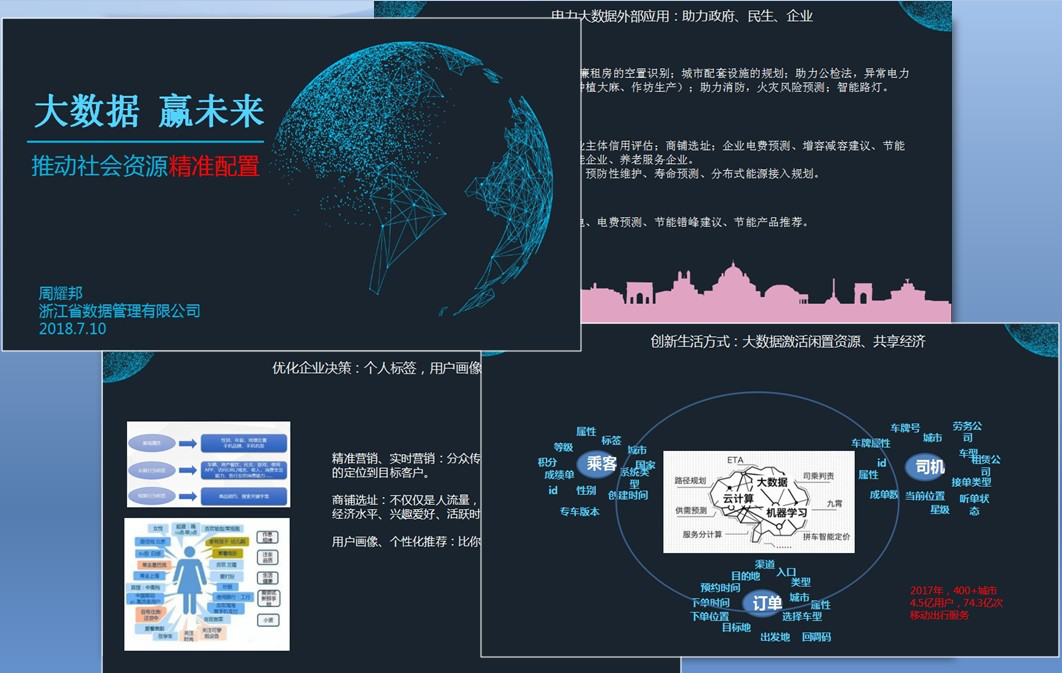The width and height of the screenshot is (1062, 673).
Task: Click the 回调码 tag
Action: [x=816, y=637]
